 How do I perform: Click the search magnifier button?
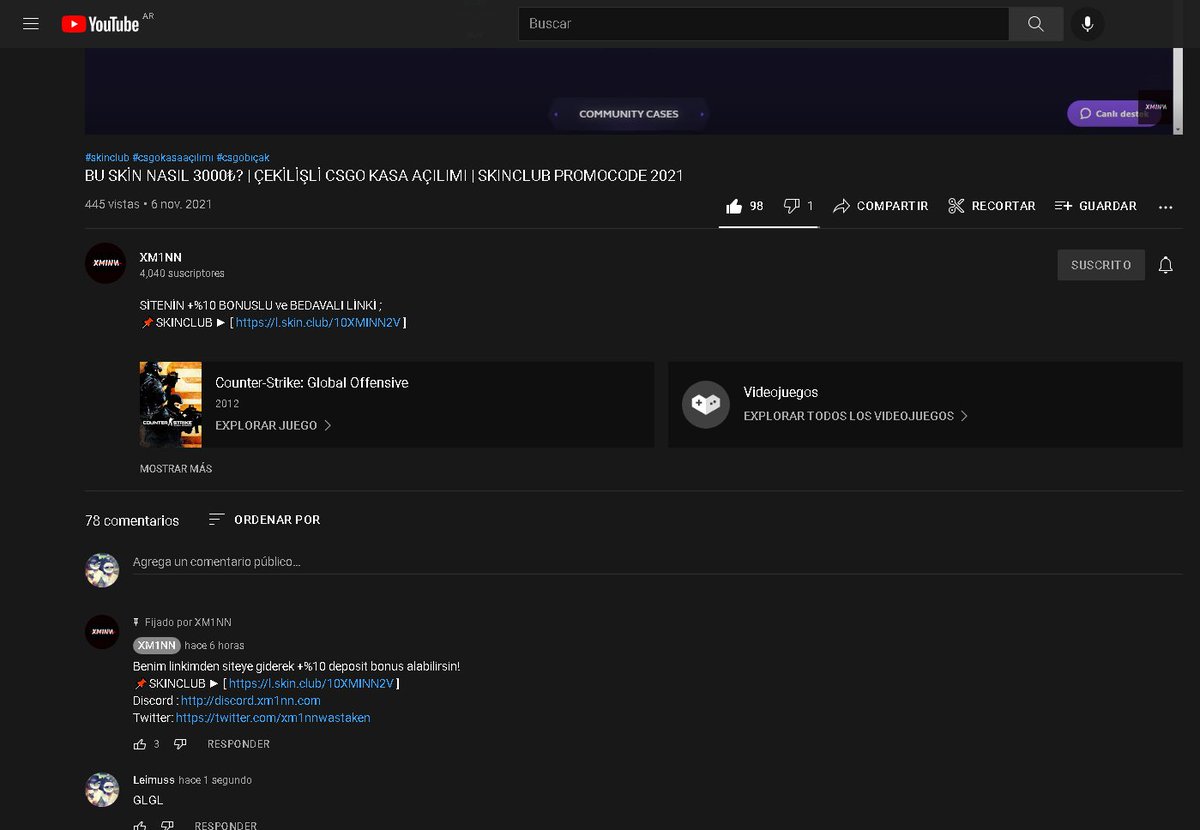point(1035,24)
